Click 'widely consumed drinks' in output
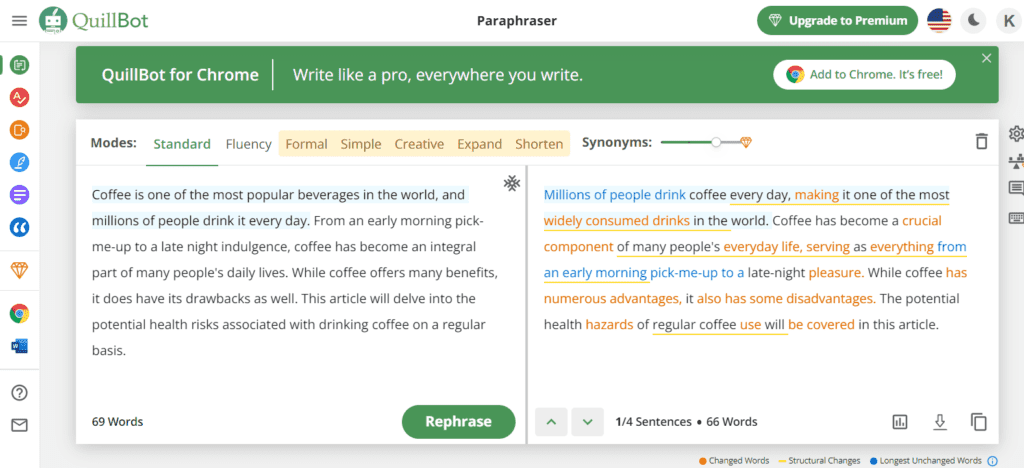The image size is (1024, 468). click(616, 221)
